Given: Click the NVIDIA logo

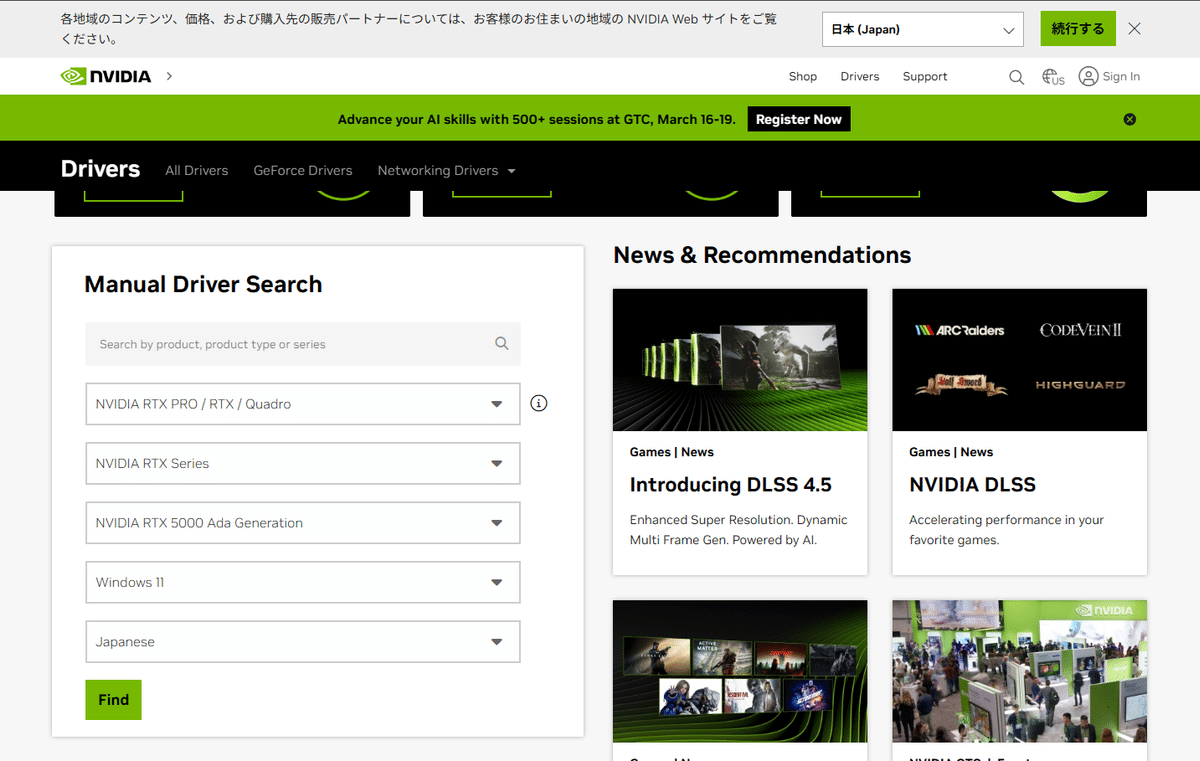Looking at the screenshot, I should [x=105, y=76].
